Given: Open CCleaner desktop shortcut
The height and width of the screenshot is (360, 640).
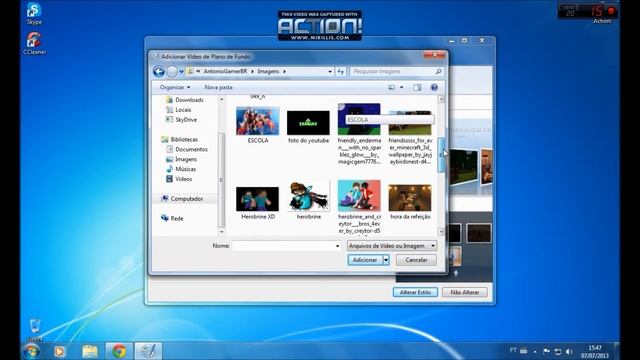Looking at the screenshot, I should [34, 43].
